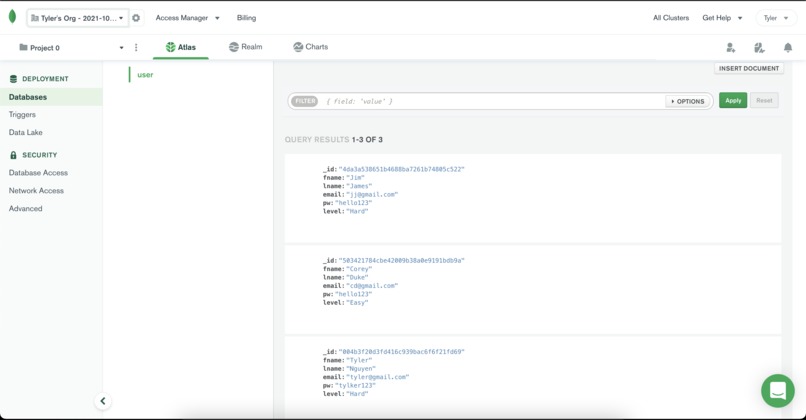The height and width of the screenshot is (420, 806).
Task: Open Advanced security settings
Action: pos(25,209)
